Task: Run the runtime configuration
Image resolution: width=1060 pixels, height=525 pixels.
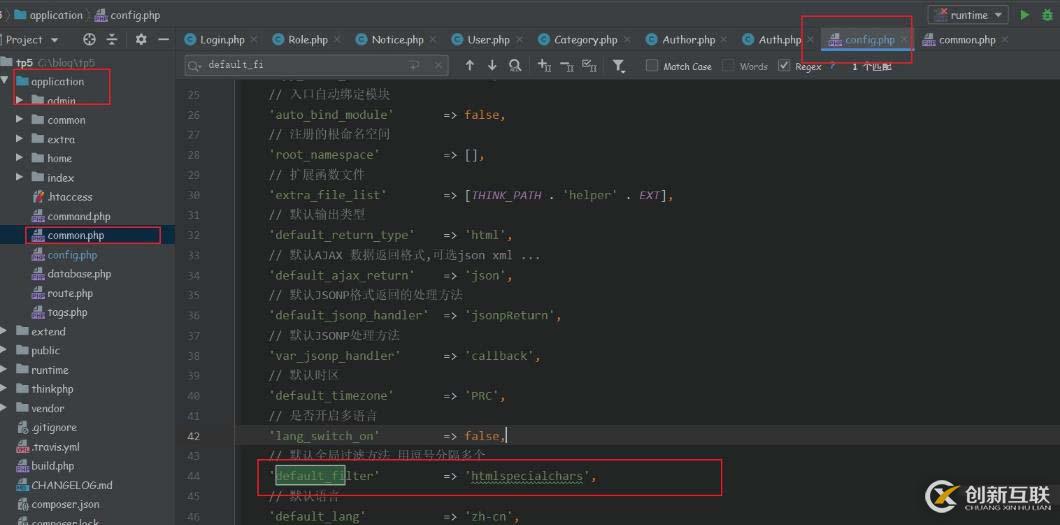Action: (x=1025, y=15)
